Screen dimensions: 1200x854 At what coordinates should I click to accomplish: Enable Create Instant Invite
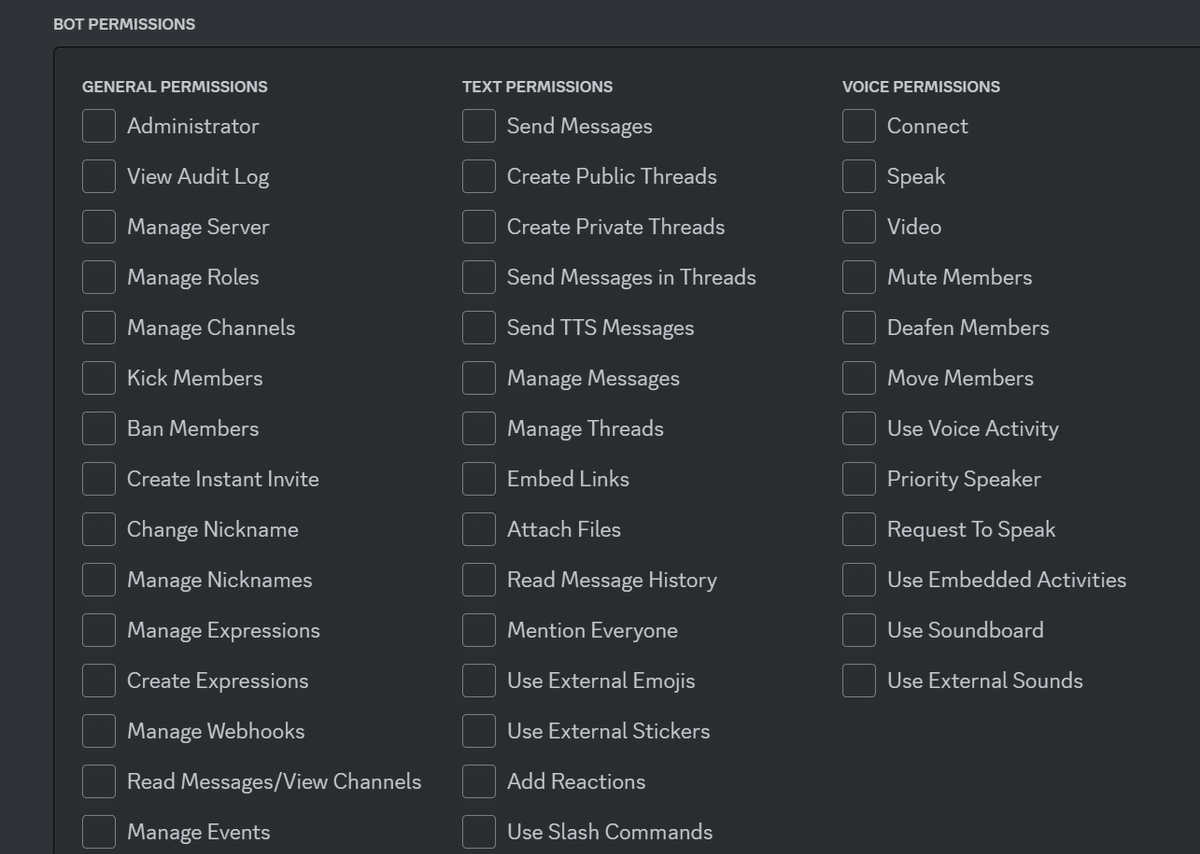(98, 479)
